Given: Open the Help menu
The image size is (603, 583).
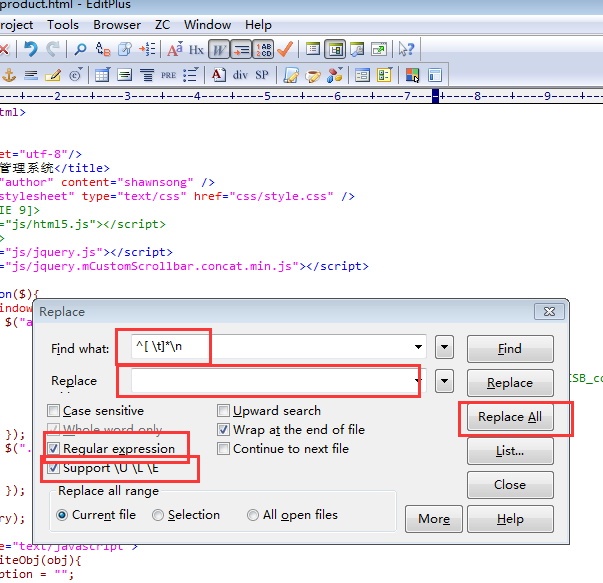Looking at the screenshot, I should pyautogui.click(x=258, y=25).
